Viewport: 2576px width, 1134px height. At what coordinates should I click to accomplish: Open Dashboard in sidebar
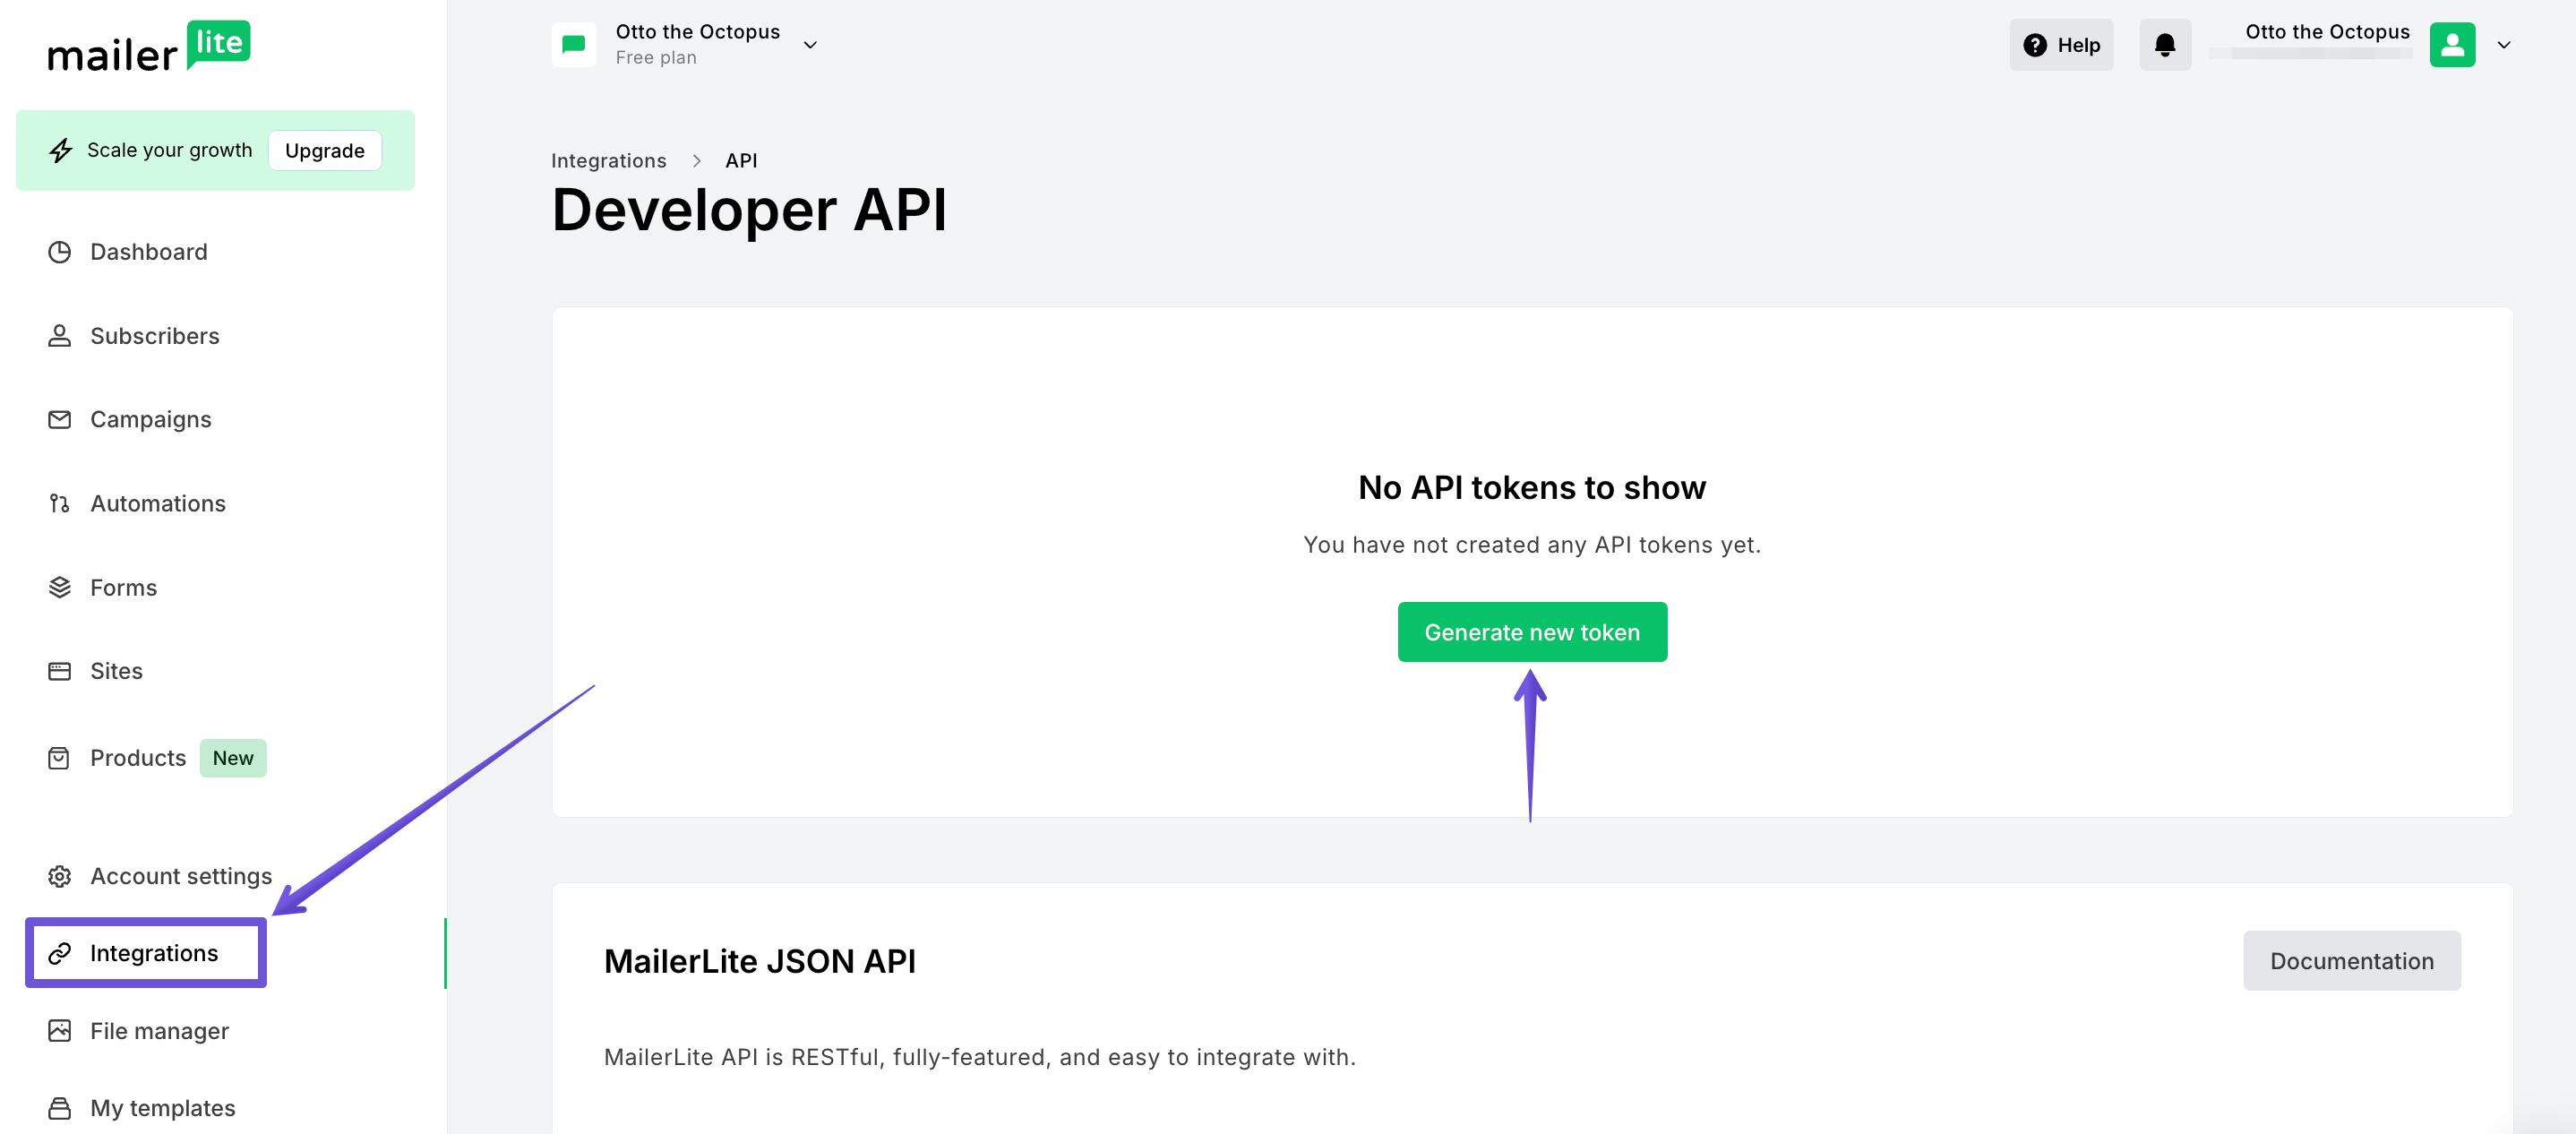coord(149,252)
